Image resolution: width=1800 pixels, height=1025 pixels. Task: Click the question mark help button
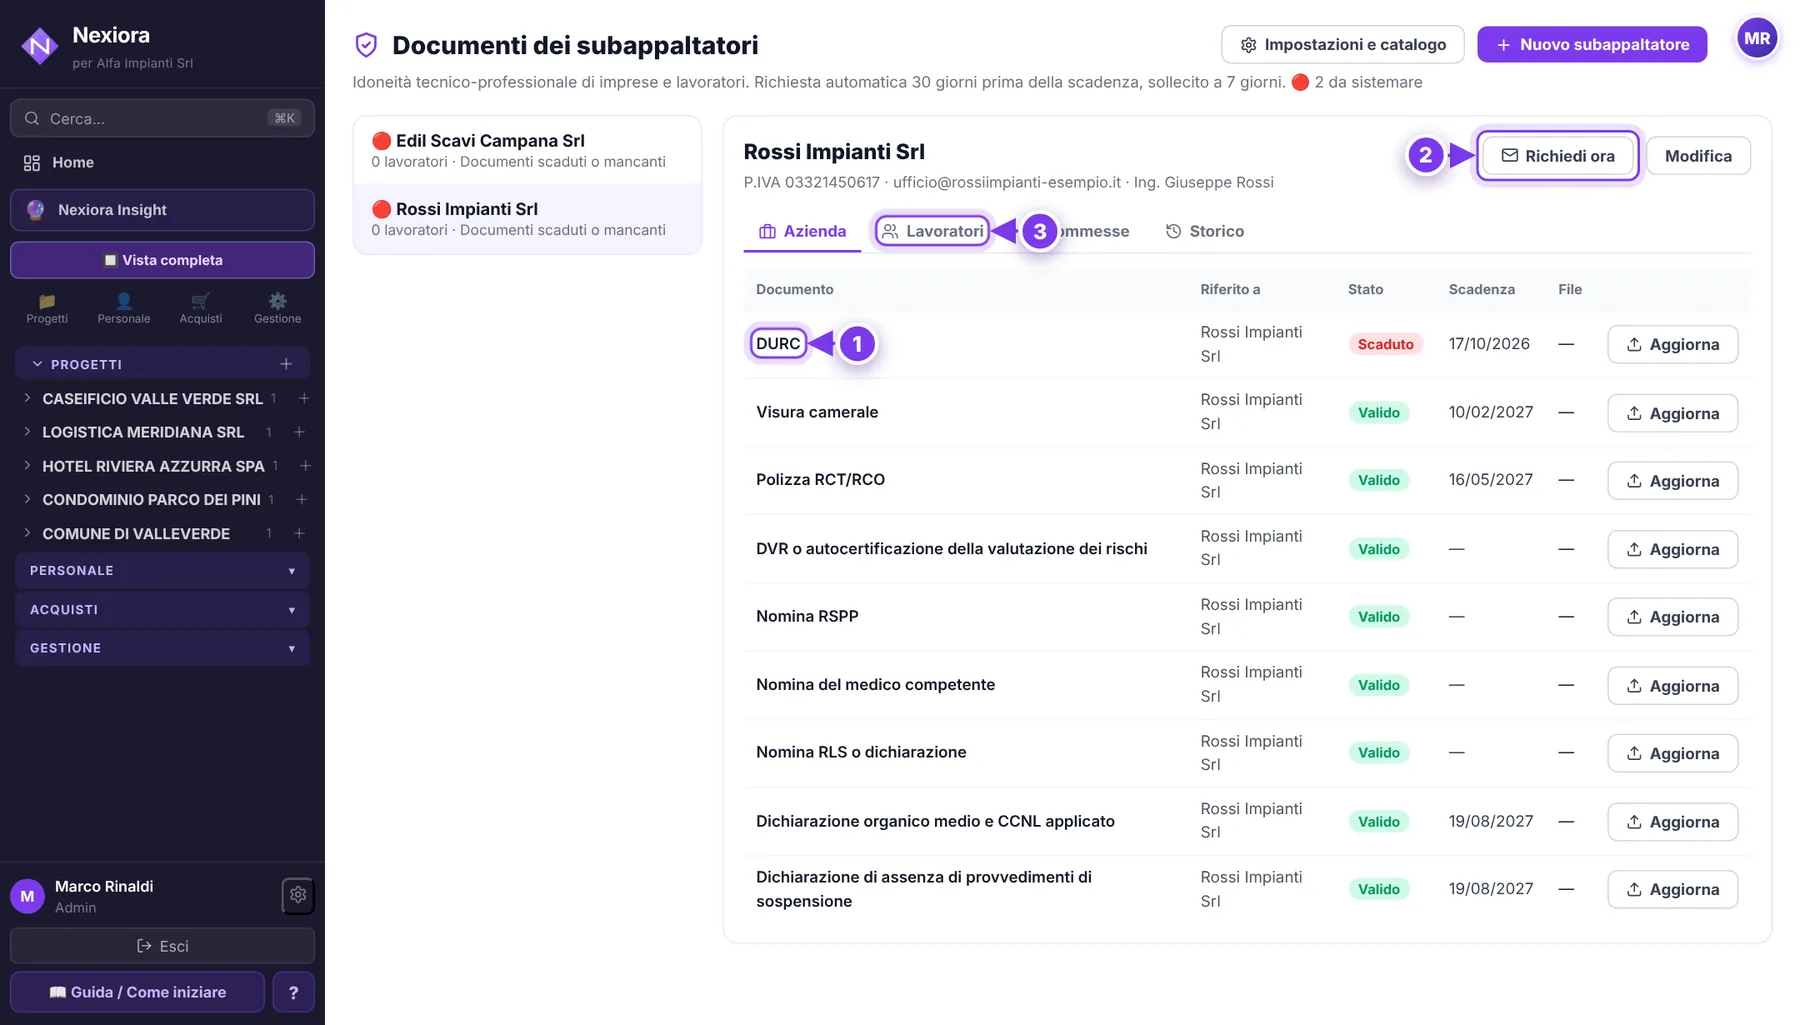click(293, 992)
